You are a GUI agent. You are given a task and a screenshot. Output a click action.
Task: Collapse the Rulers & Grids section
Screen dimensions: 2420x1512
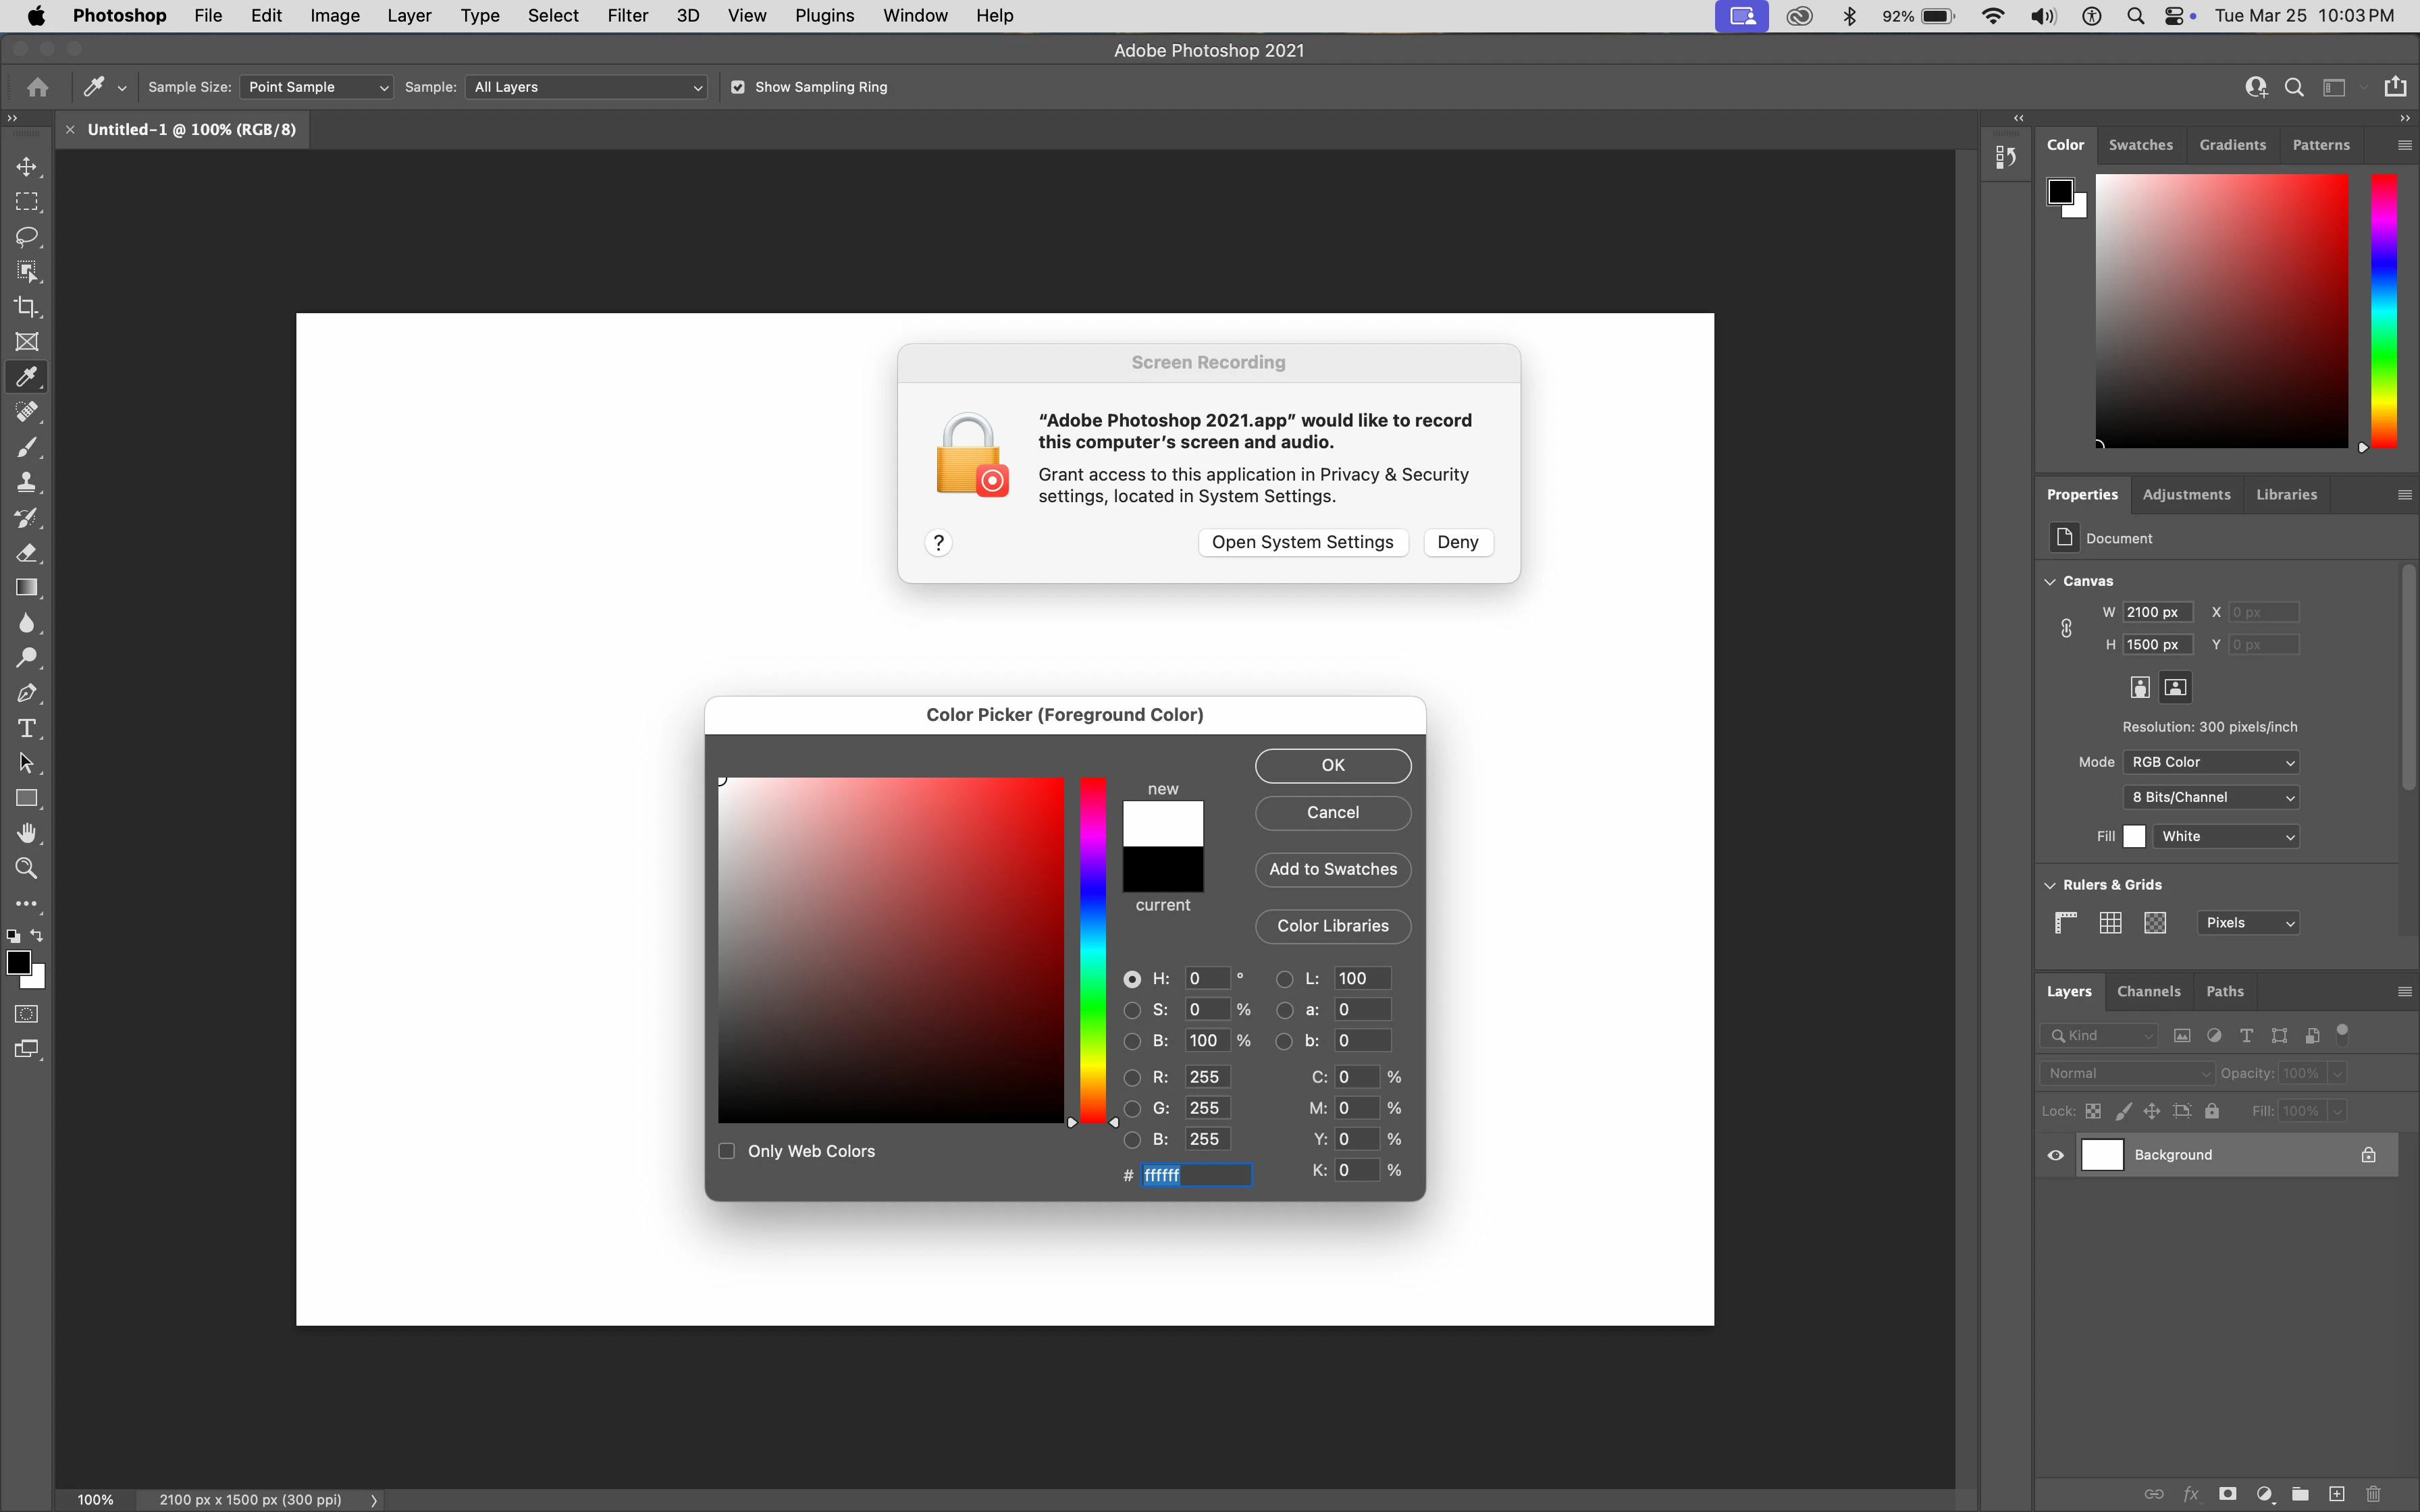click(2050, 885)
